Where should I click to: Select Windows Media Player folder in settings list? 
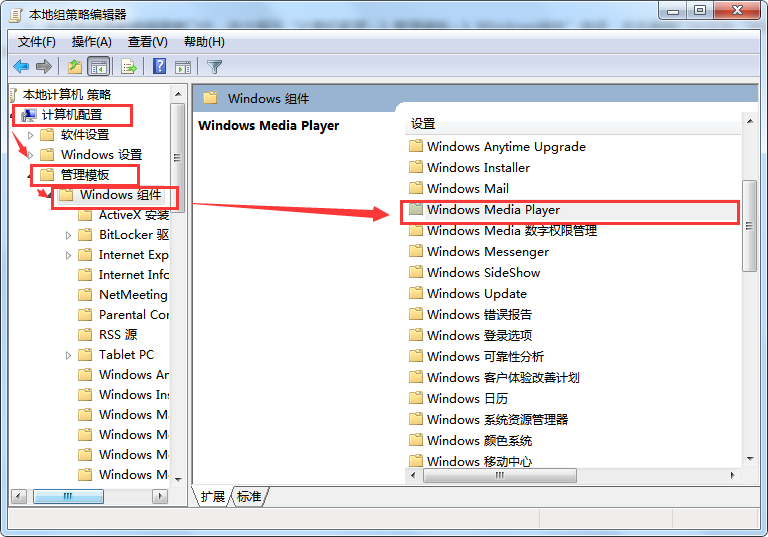[492, 210]
